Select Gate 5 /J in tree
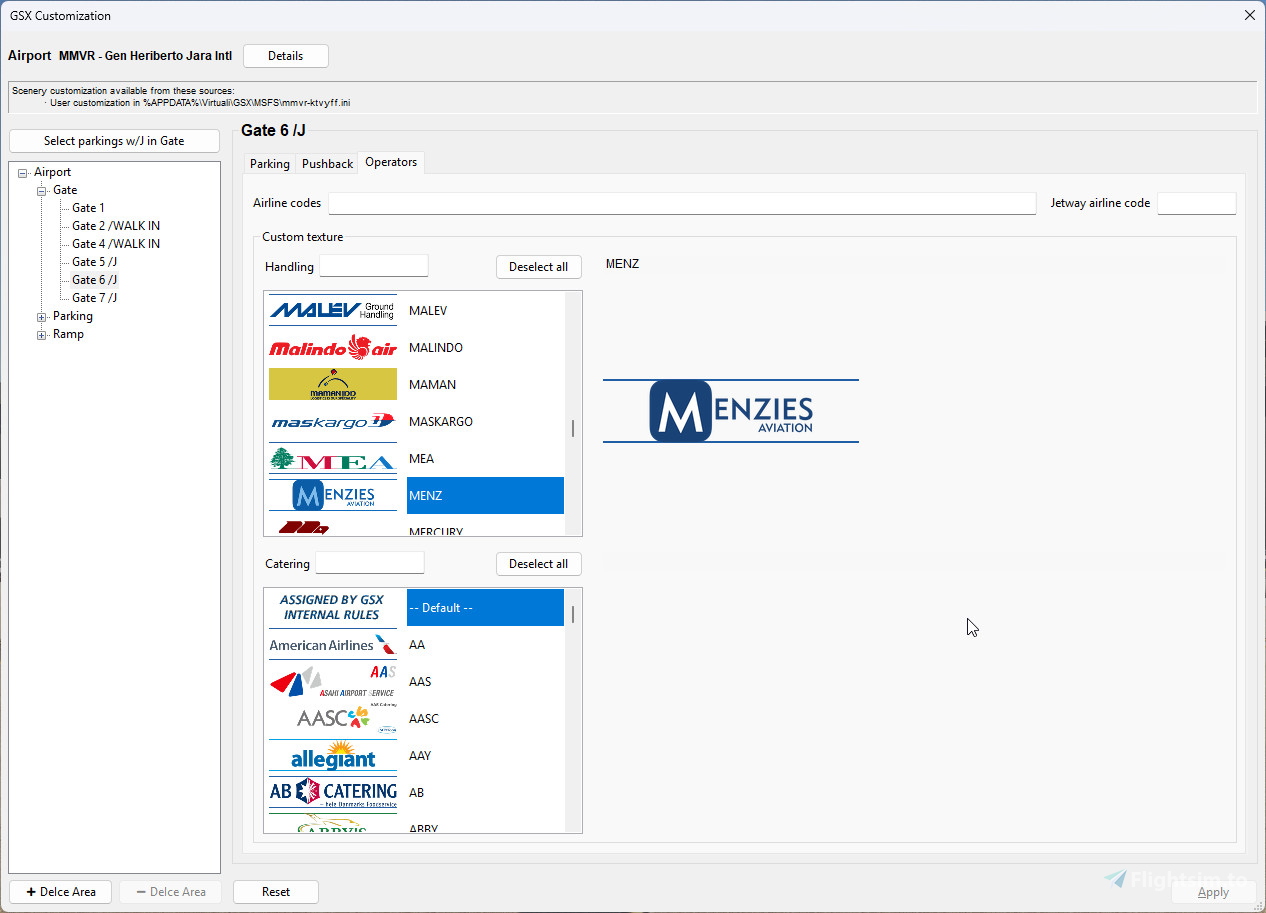 pyautogui.click(x=94, y=262)
